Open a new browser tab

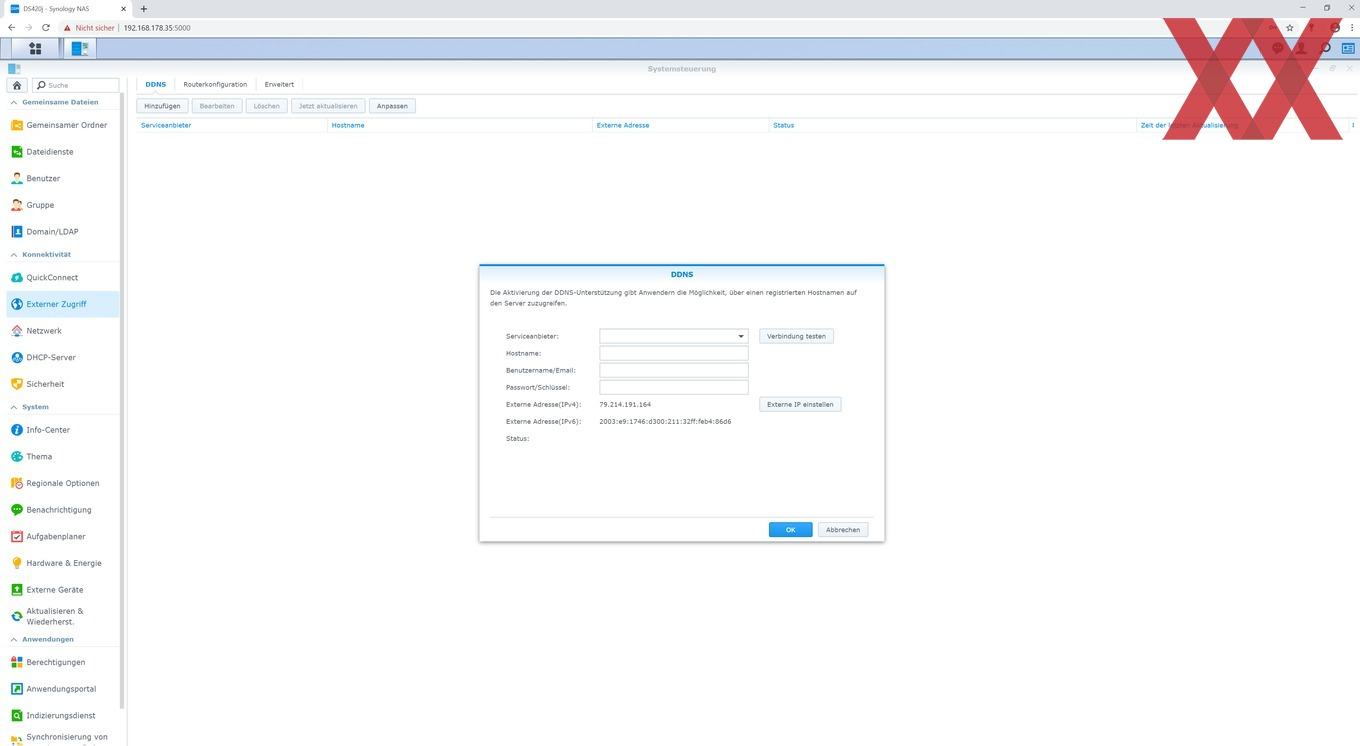click(x=143, y=9)
